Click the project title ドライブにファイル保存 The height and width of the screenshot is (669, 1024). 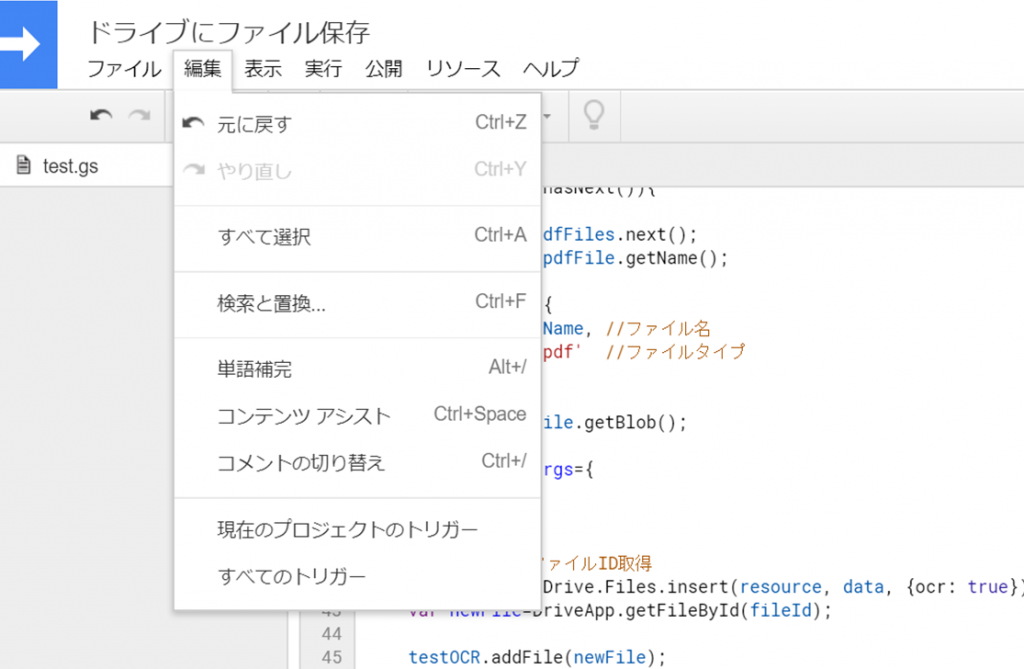pyautogui.click(x=228, y=32)
